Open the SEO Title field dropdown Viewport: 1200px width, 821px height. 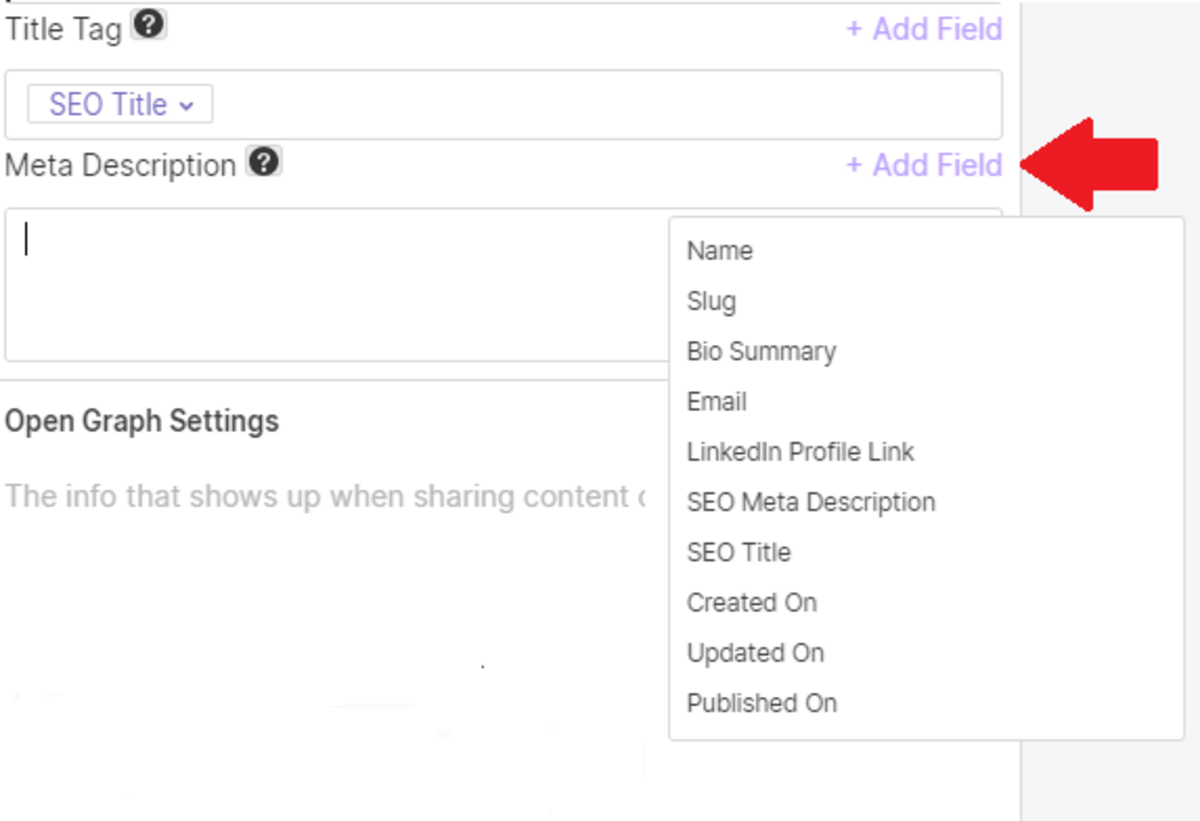click(x=110, y=103)
